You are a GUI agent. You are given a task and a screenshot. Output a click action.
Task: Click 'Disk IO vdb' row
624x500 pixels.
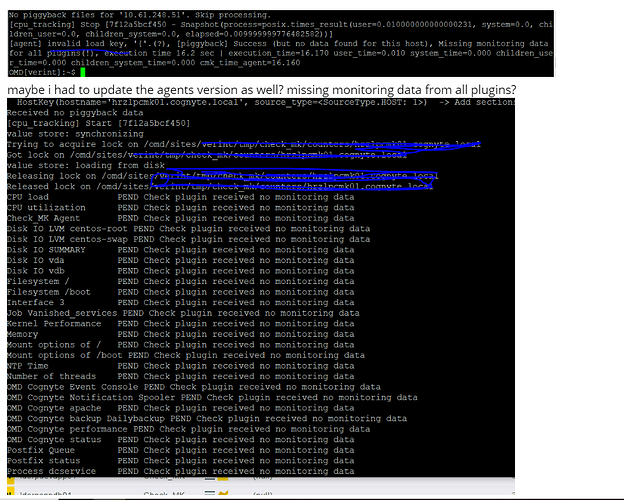[181, 271]
